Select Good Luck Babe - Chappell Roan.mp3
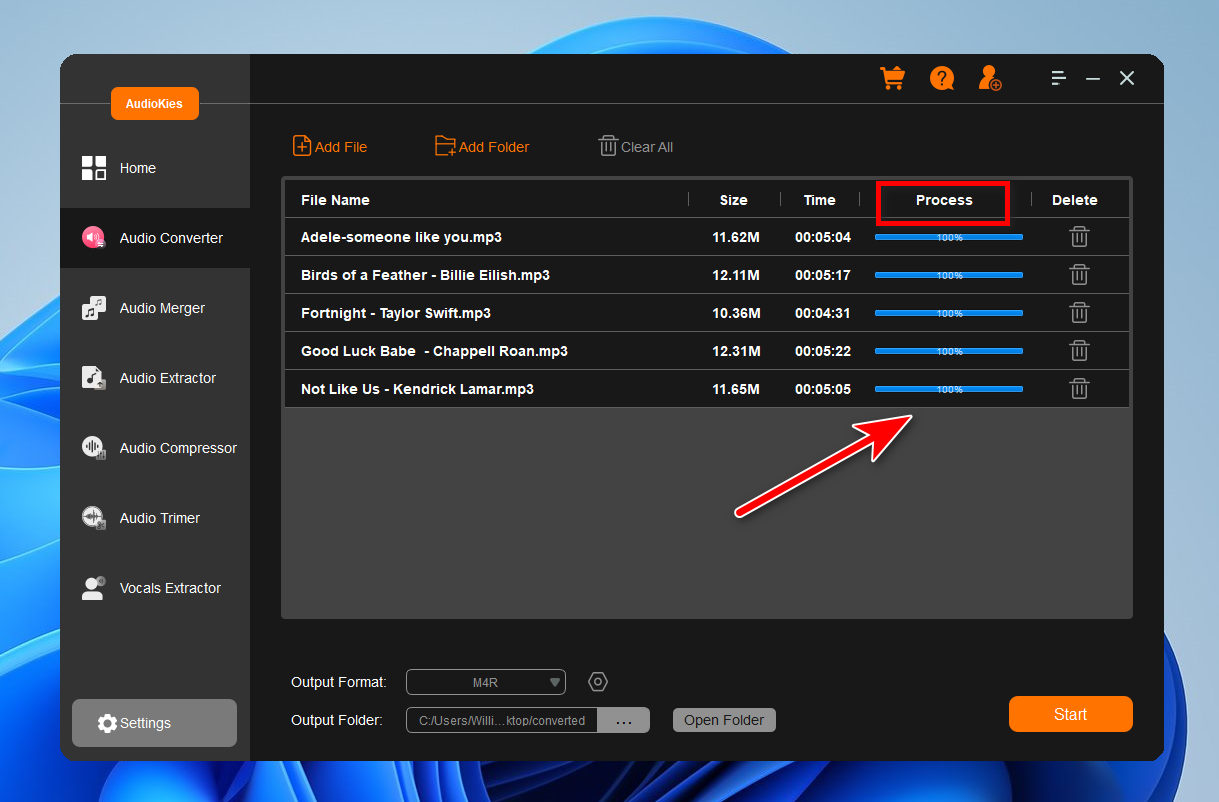 click(434, 351)
